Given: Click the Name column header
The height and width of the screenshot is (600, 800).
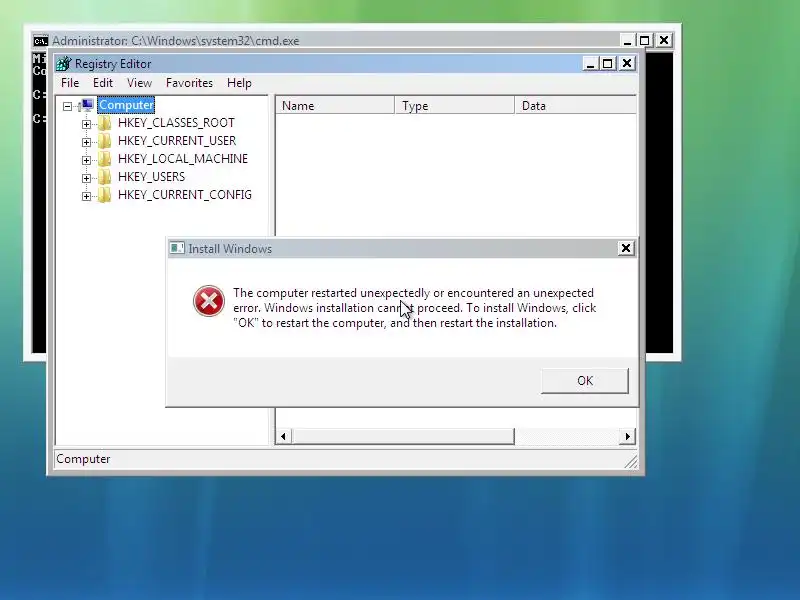Looking at the screenshot, I should (x=335, y=106).
